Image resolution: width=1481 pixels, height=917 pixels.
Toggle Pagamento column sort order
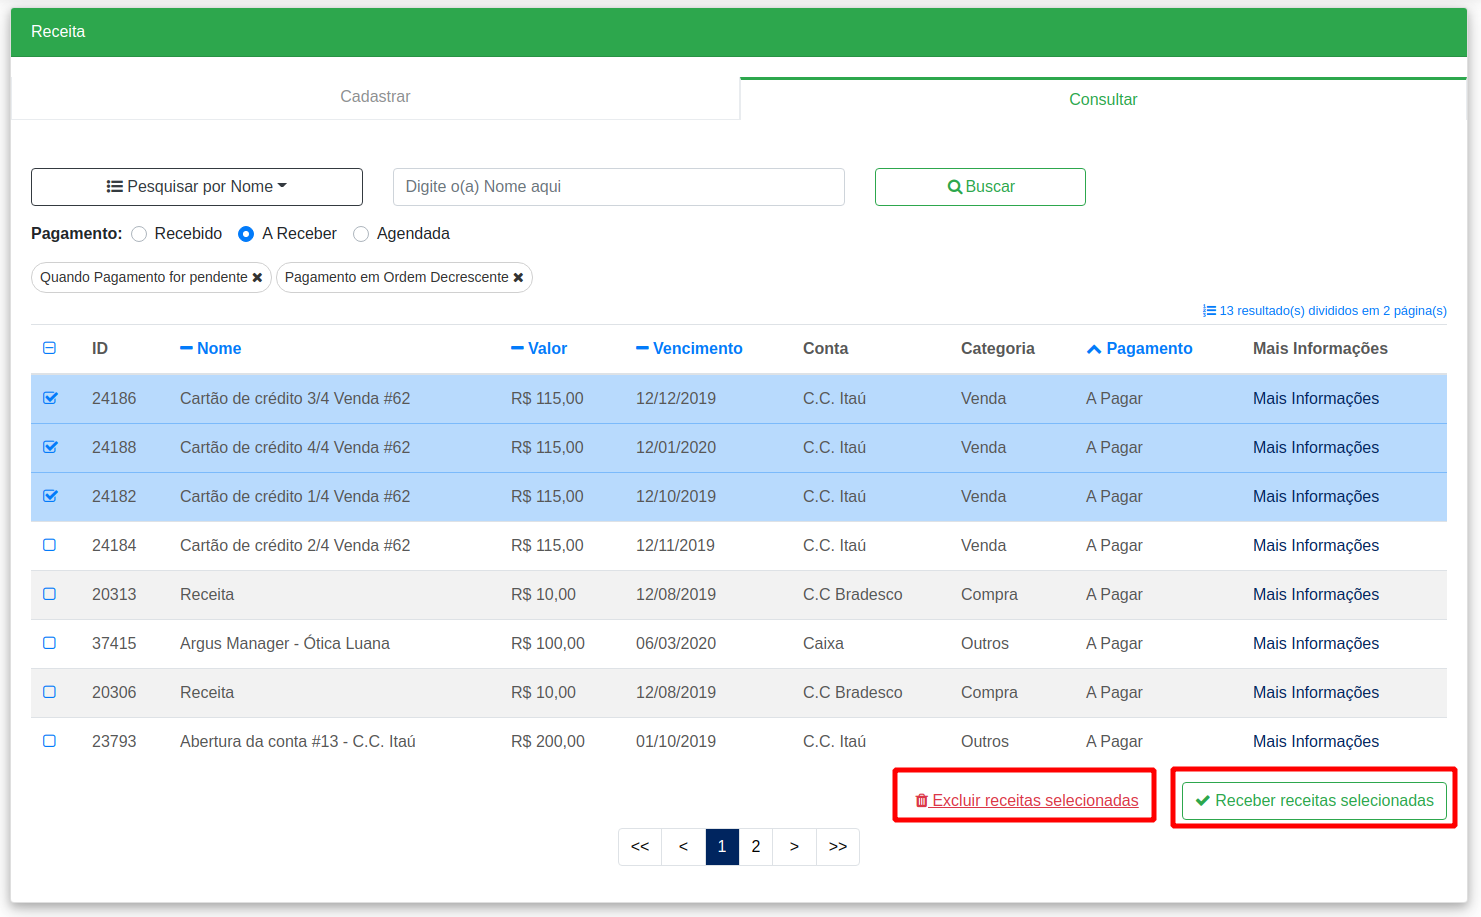(x=1139, y=348)
